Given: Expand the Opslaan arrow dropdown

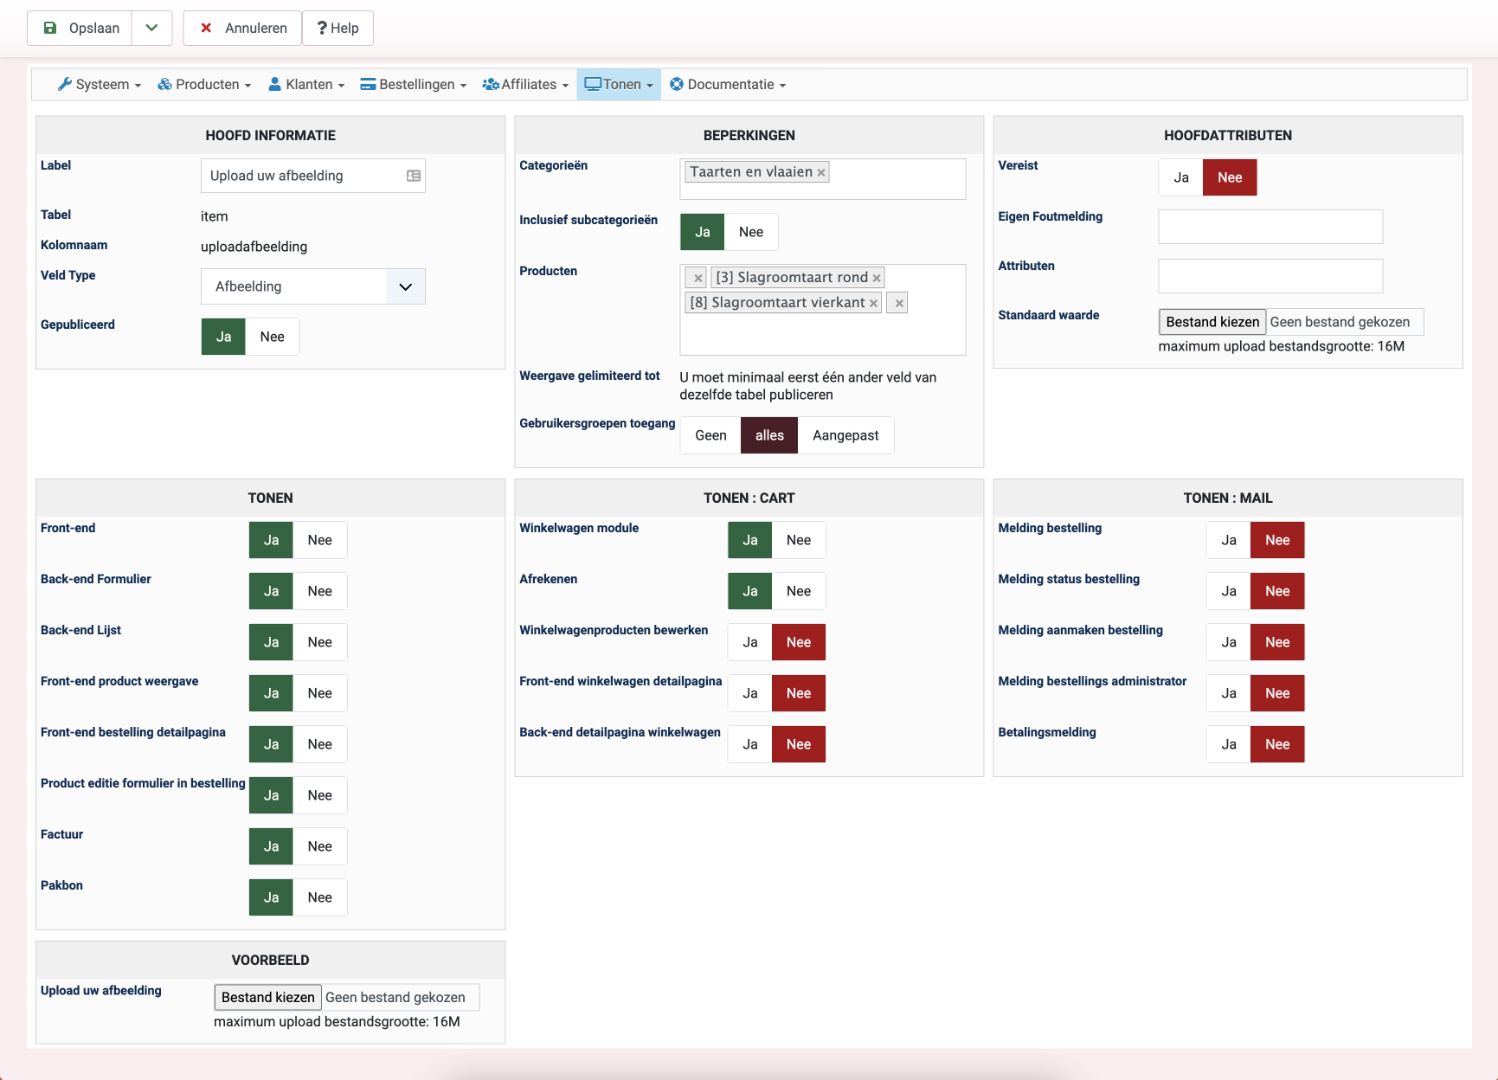Looking at the screenshot, I should pyautogui.click(x=152, y=28).
